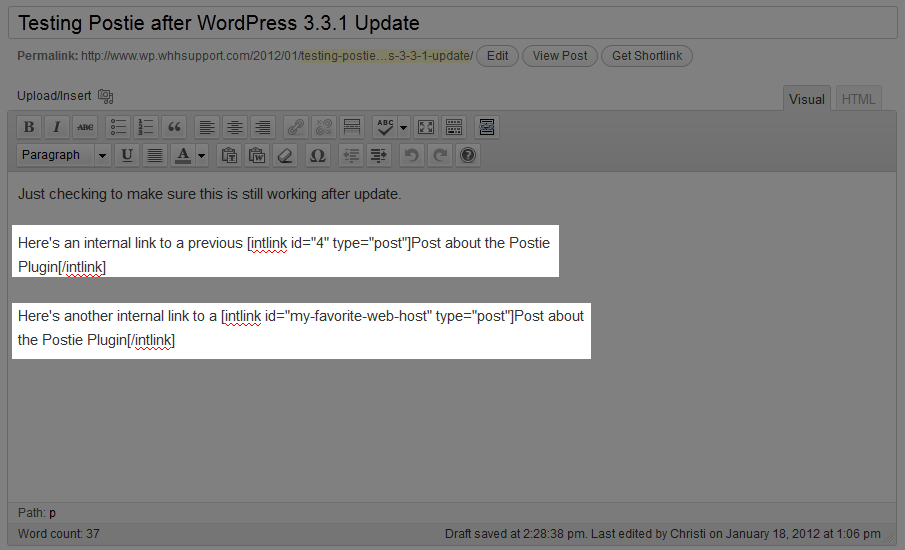Toggle strikethrough formatting
This screenshot has height=550, width=905.
85,127
